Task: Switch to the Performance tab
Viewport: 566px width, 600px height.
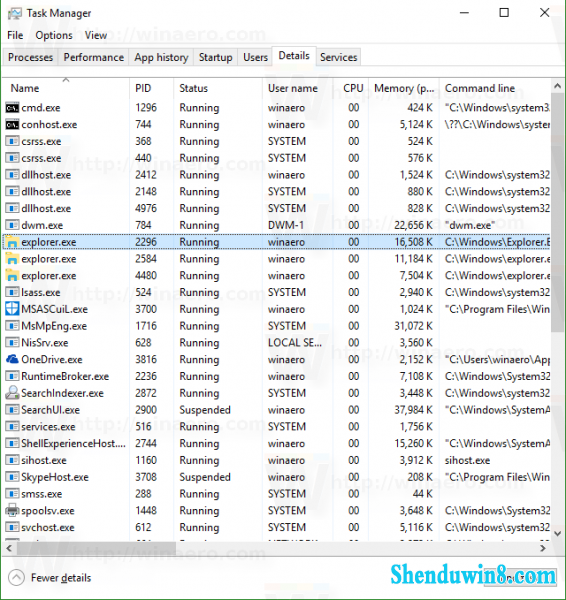Action: tap(94, 57)
